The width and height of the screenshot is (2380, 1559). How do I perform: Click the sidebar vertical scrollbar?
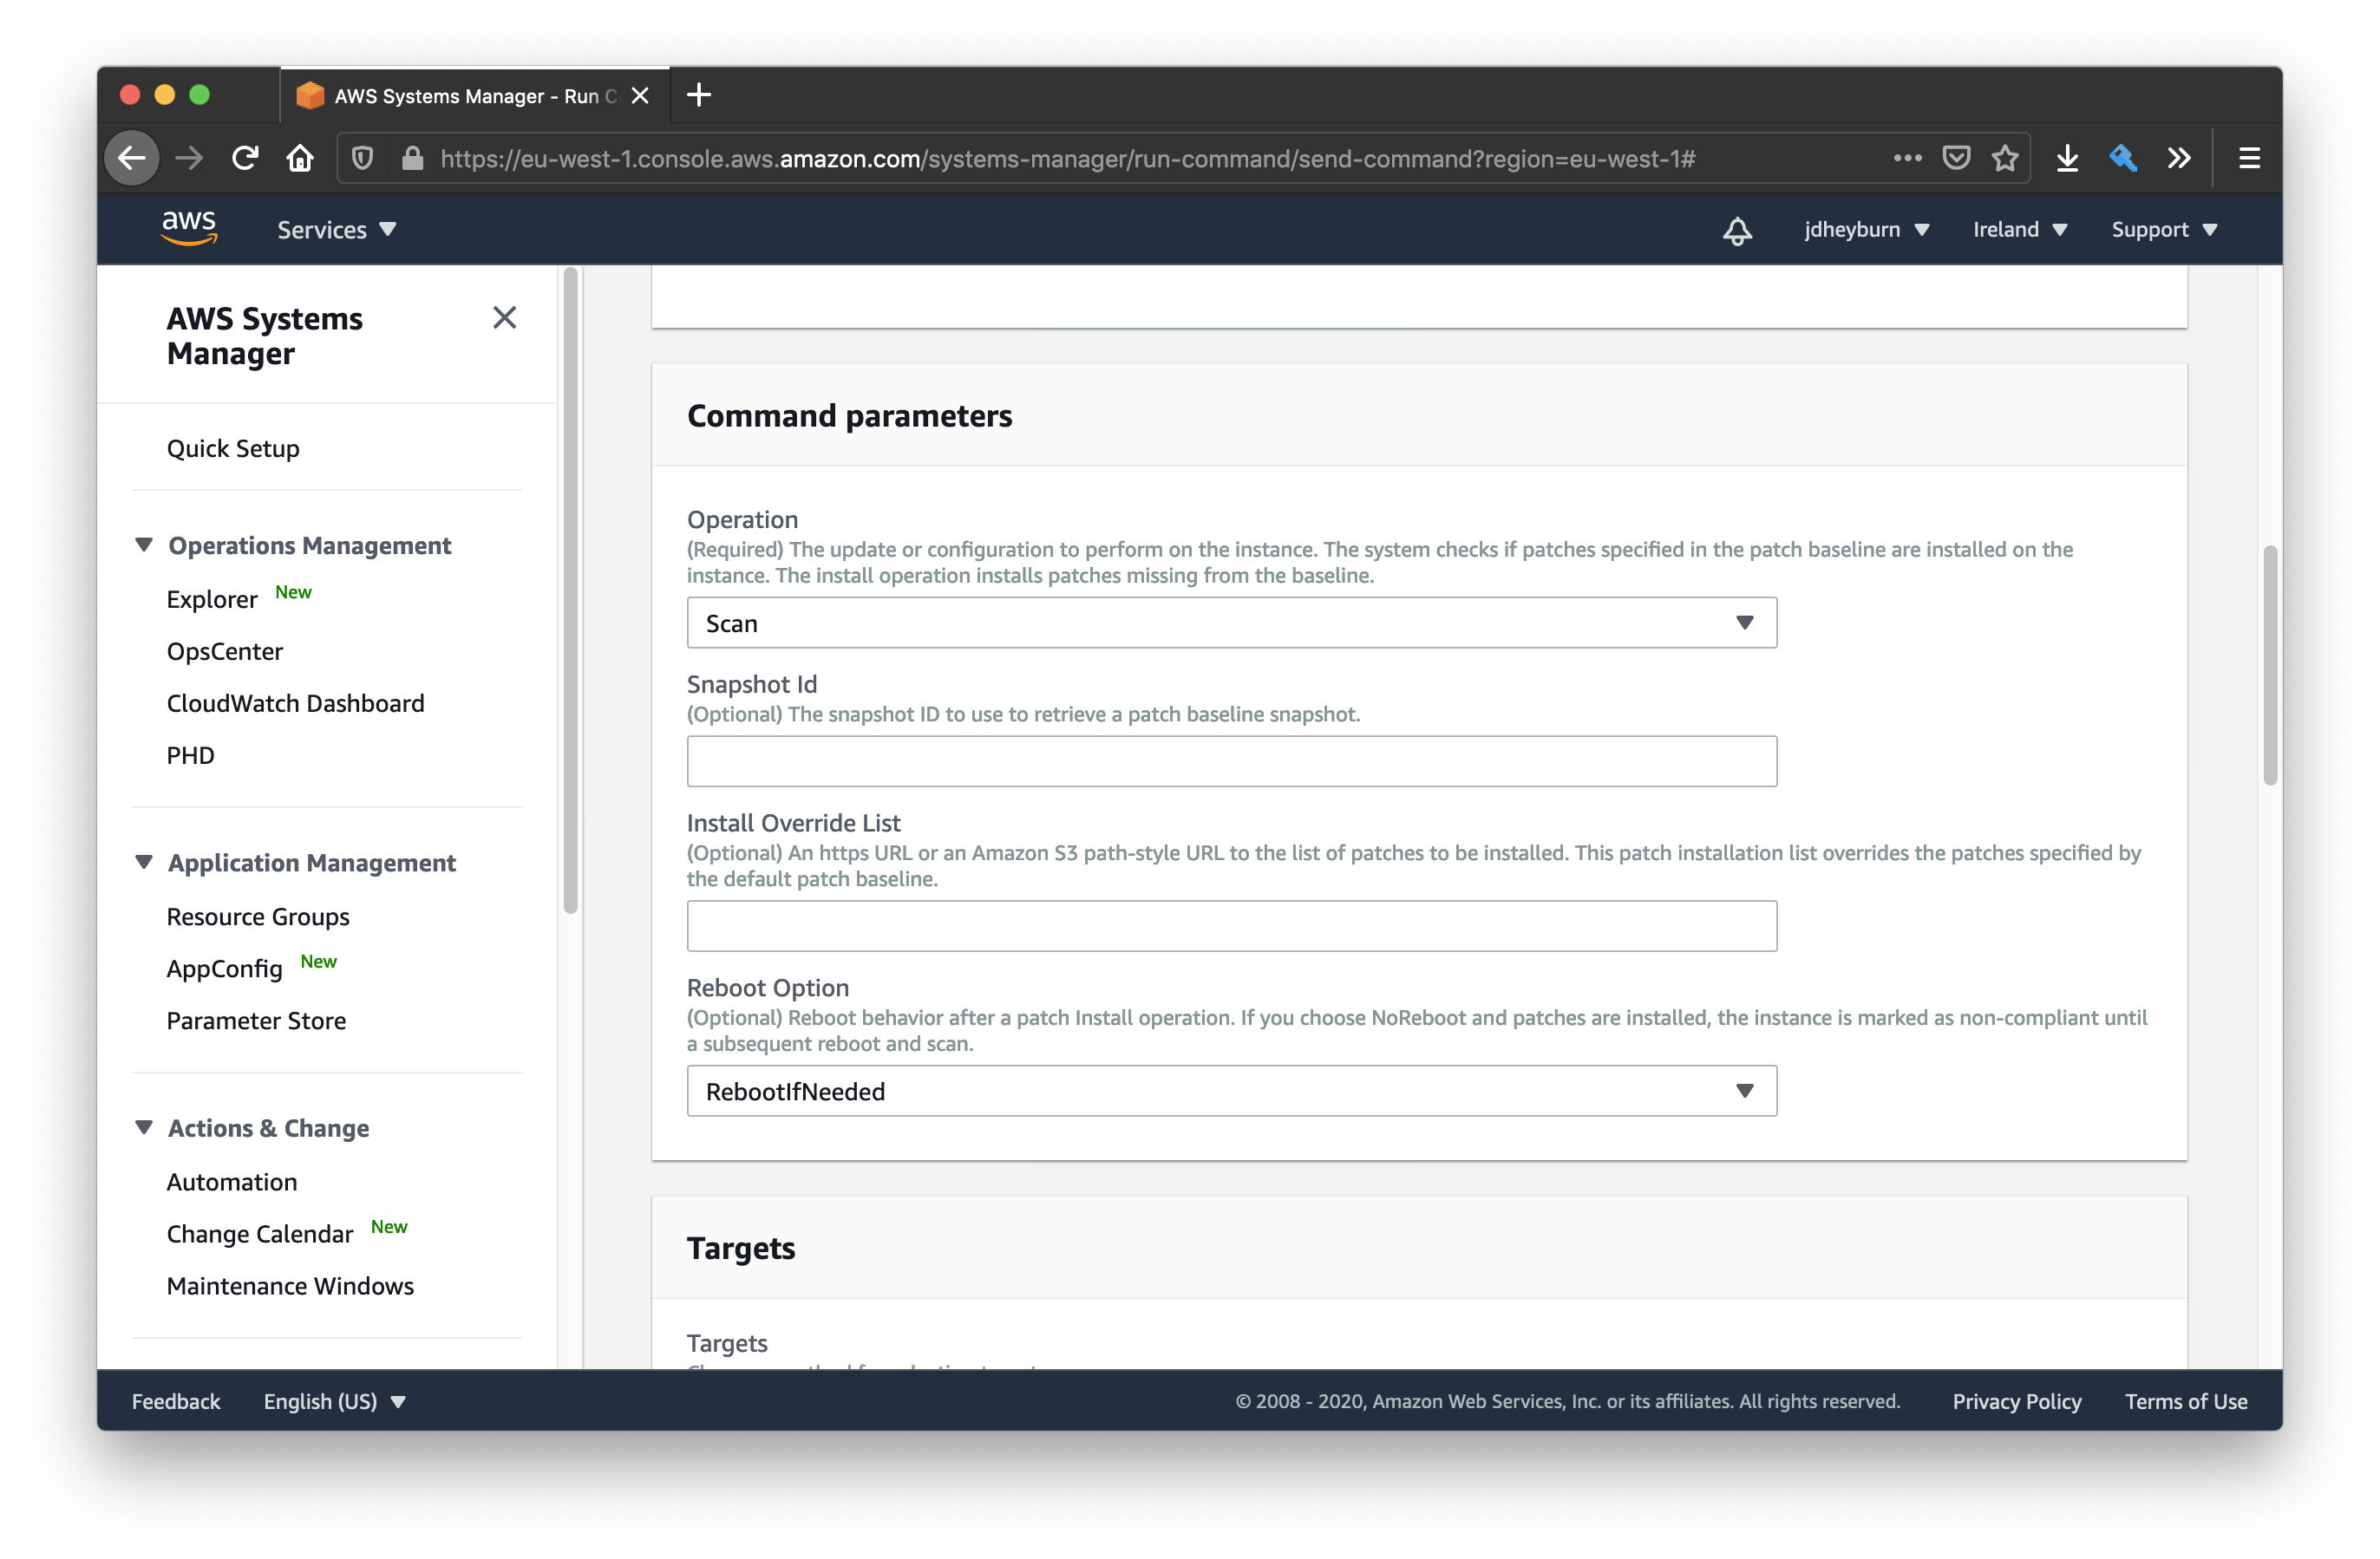(x=571, y=590)
